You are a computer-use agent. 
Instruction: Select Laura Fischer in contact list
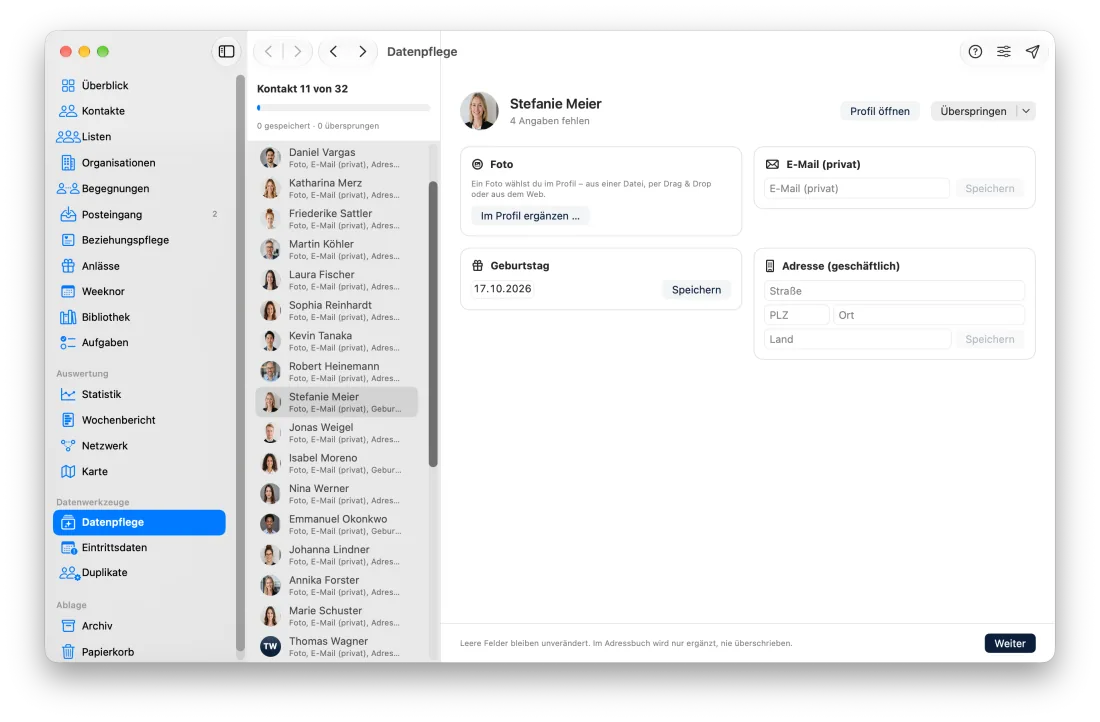[x=337, y=280]
